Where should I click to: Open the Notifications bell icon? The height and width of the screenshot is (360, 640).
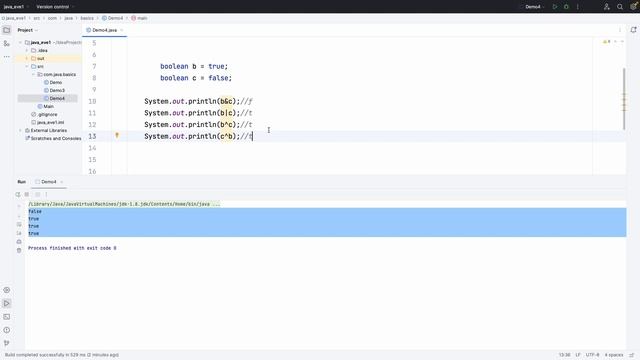pos(633,30)
